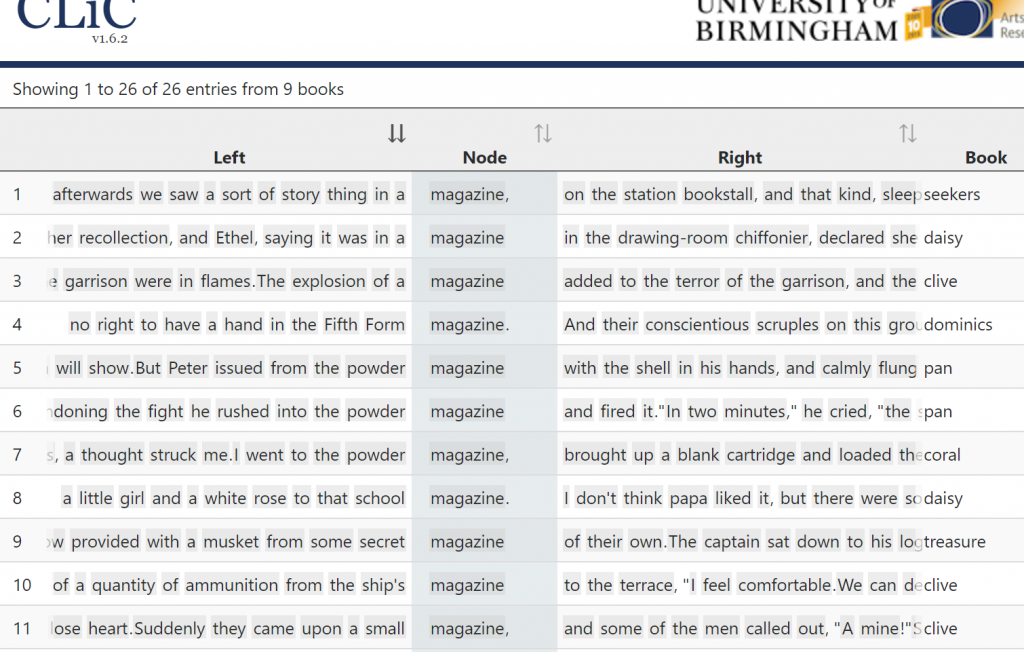
Task: Sort by Left column using double-arrow icon
Action: click(x=397, y=134)
